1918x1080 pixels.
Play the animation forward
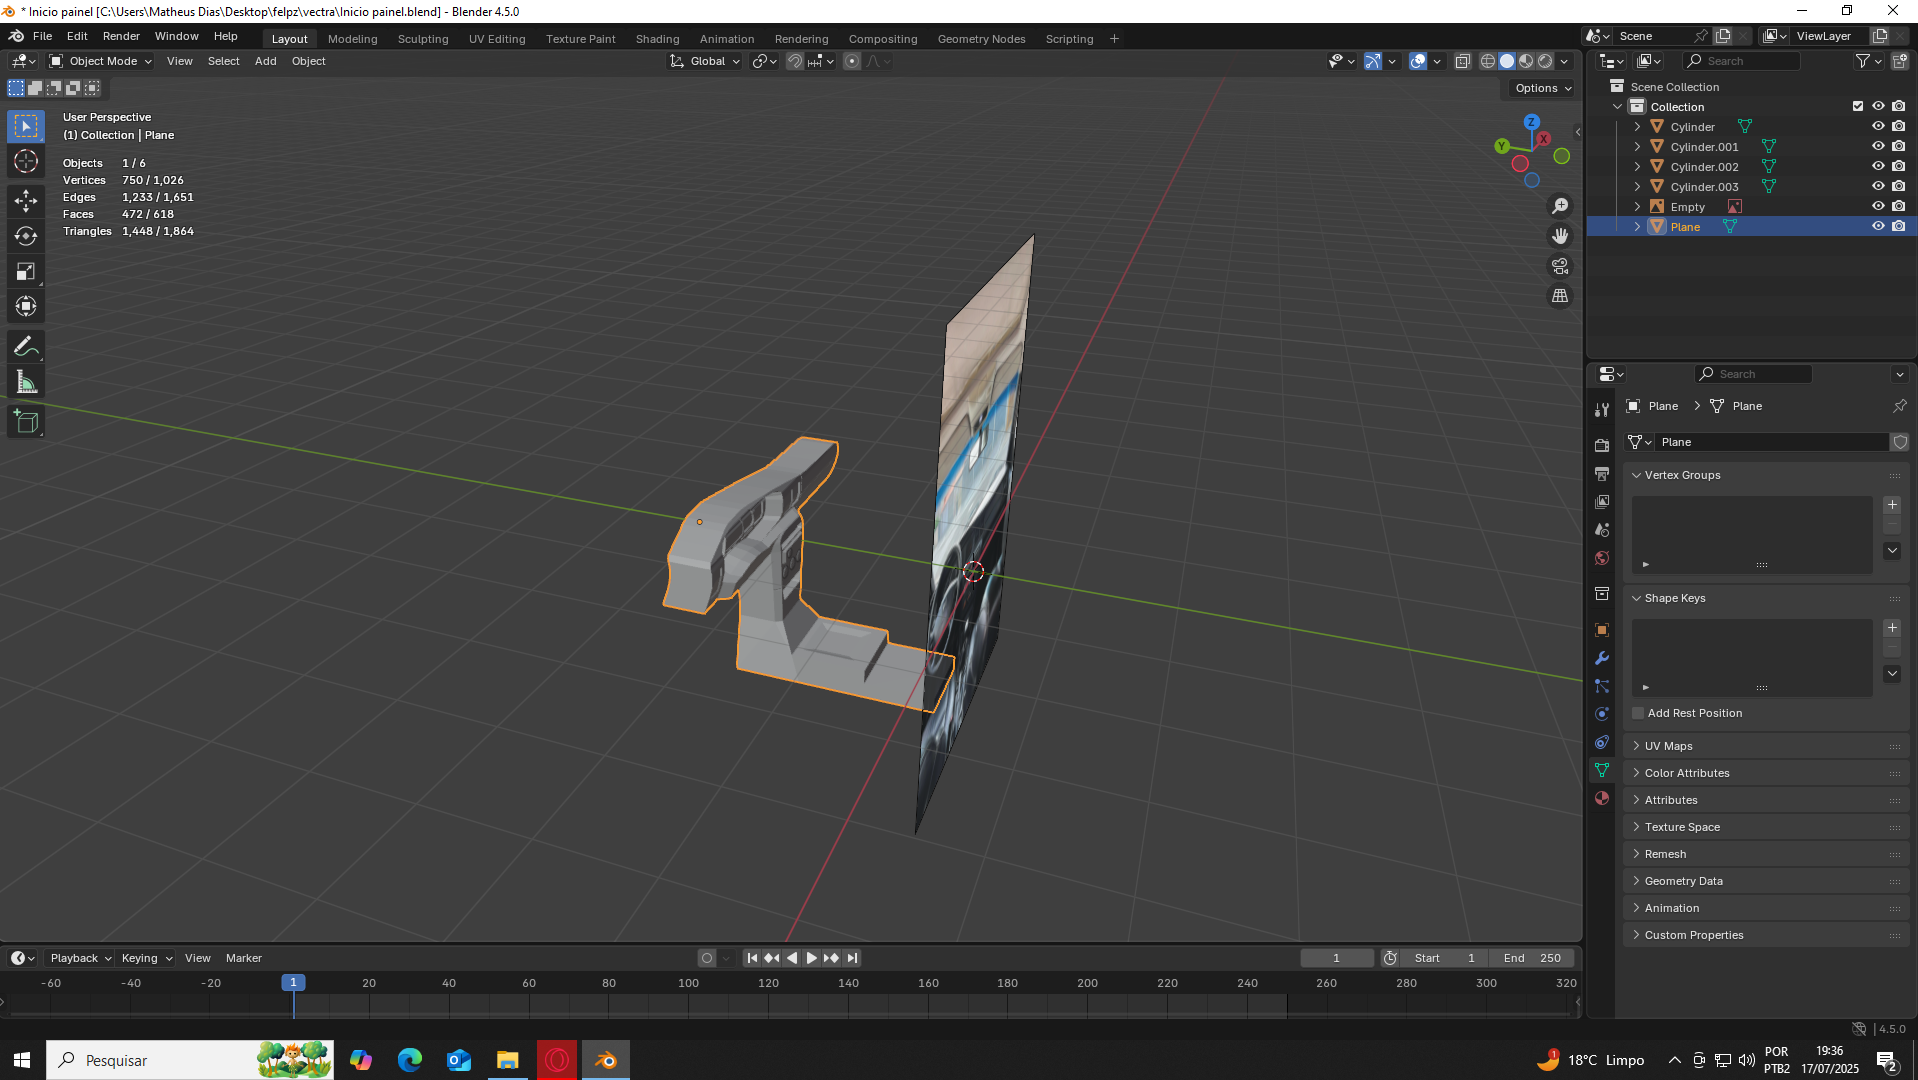coord(812,958)
